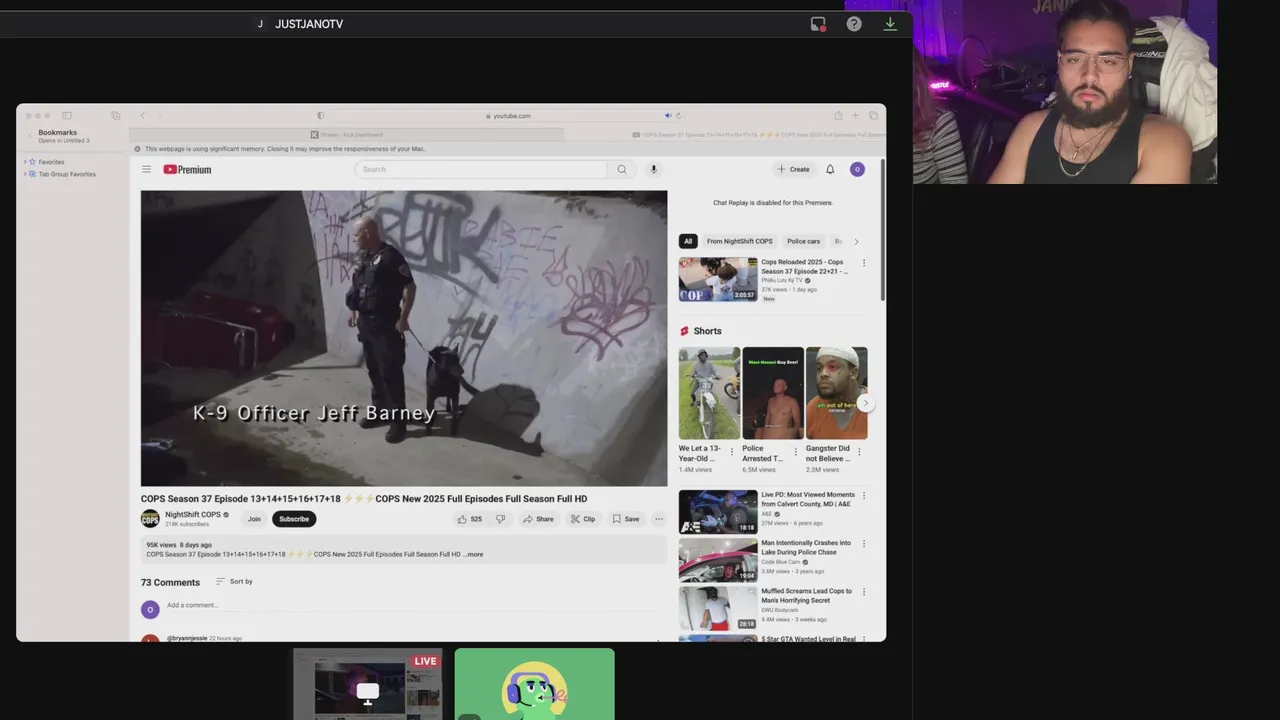
Task: Click the screen share icon in top bar
Action: point(818,24)
